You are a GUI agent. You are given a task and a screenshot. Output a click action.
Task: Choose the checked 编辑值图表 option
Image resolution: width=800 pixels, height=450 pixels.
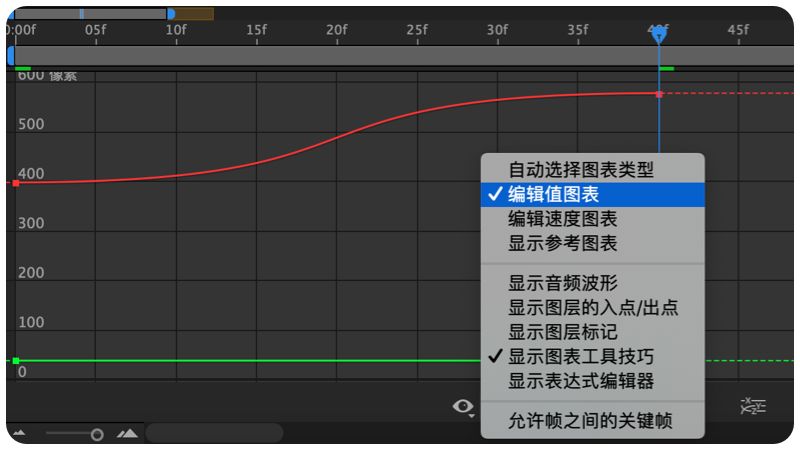coord(592,194)
